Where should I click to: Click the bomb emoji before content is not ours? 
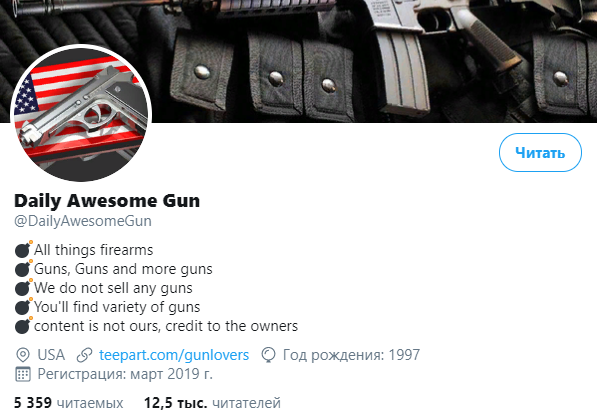click(x=24, y=325)
